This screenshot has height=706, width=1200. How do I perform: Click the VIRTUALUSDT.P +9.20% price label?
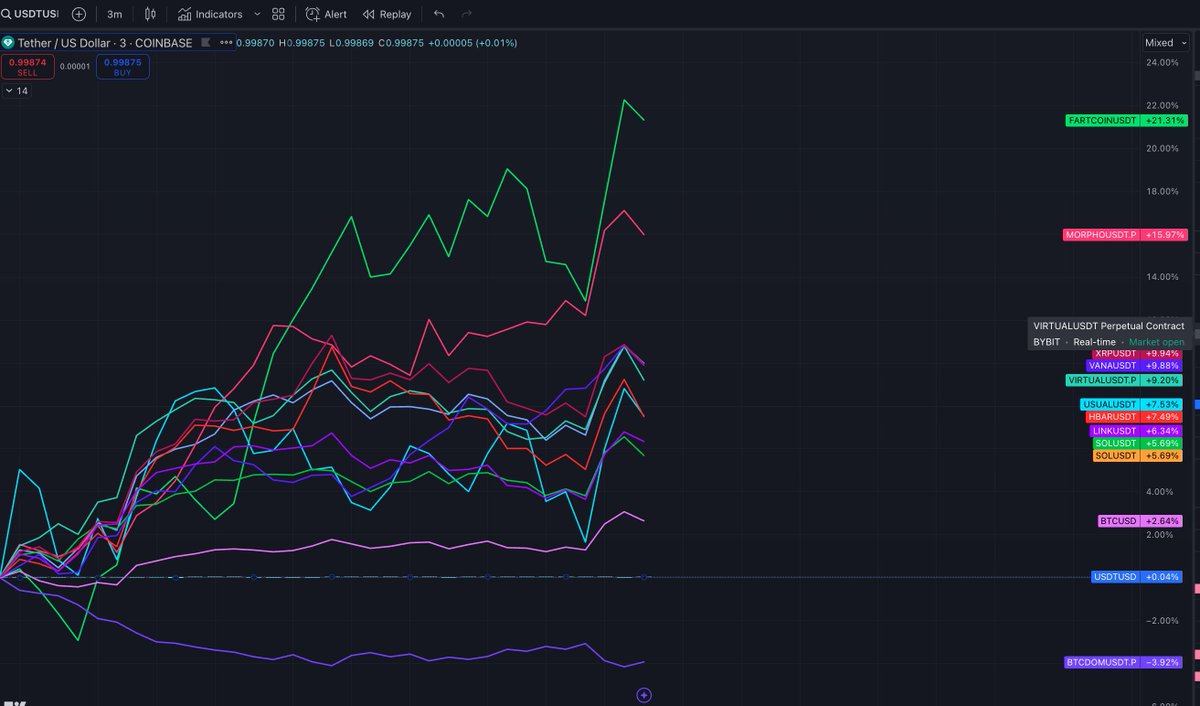click(1125, 380)
